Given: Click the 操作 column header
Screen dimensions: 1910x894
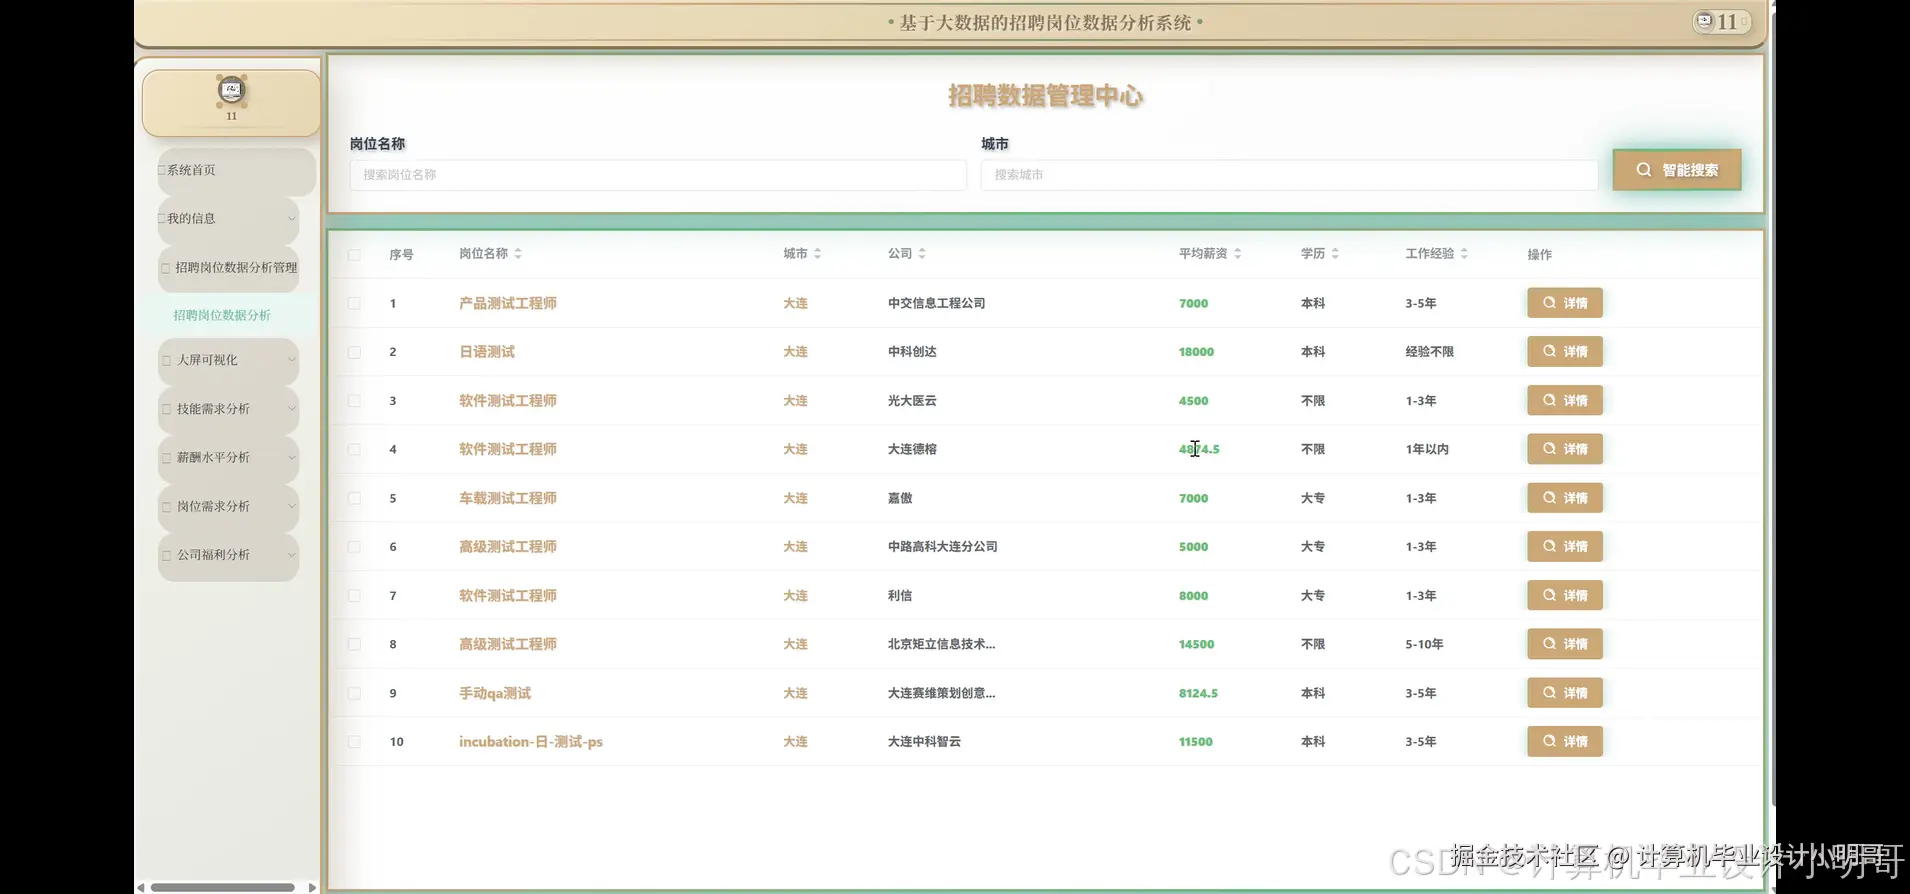Looking at the screenshot, I should [x=1540, y=255].
